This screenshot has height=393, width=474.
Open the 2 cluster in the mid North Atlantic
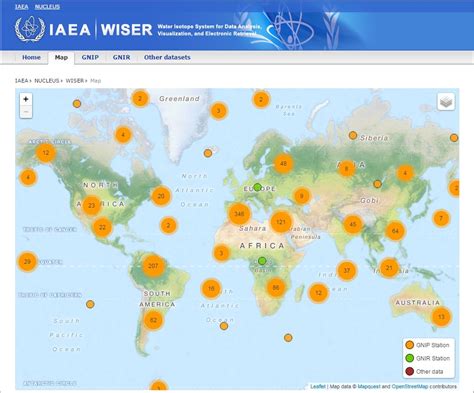point(168,226)
